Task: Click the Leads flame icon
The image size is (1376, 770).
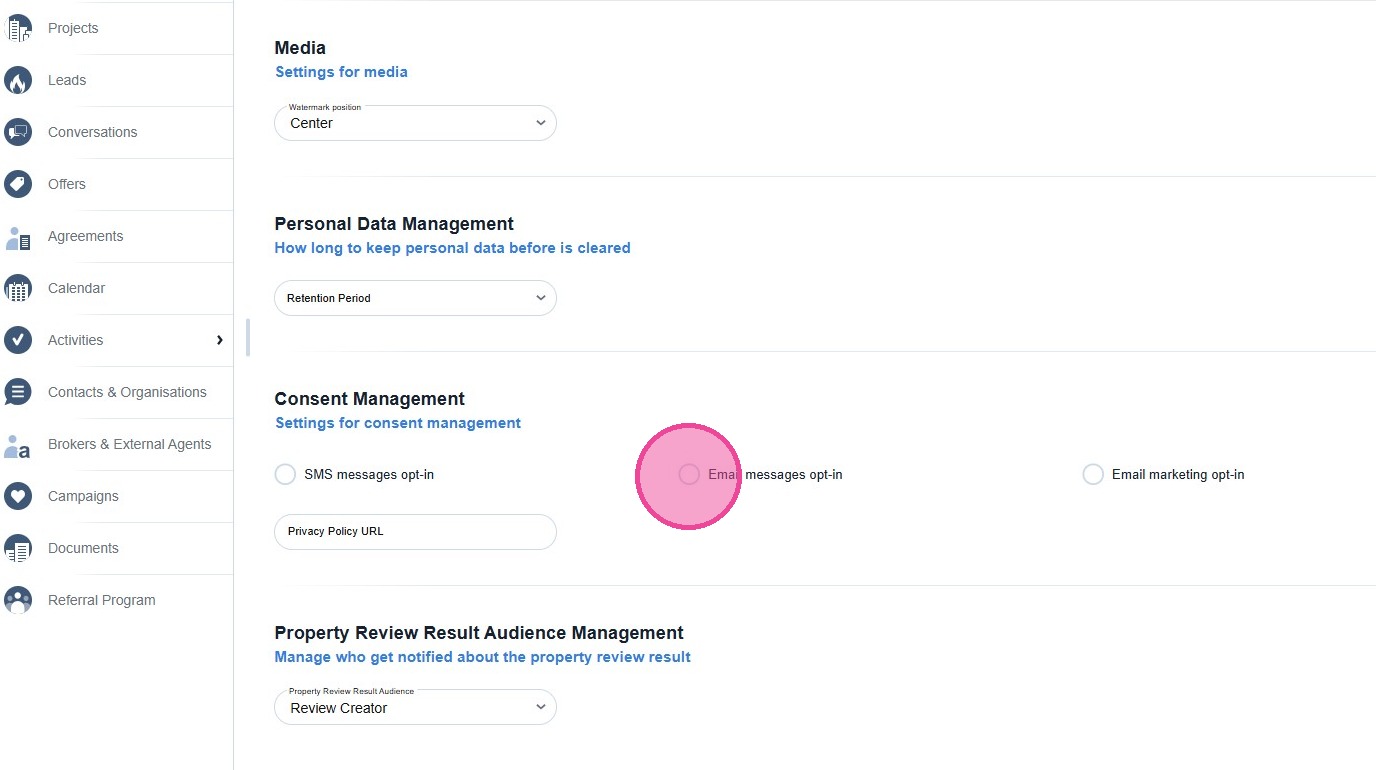Action: [18, 80]
